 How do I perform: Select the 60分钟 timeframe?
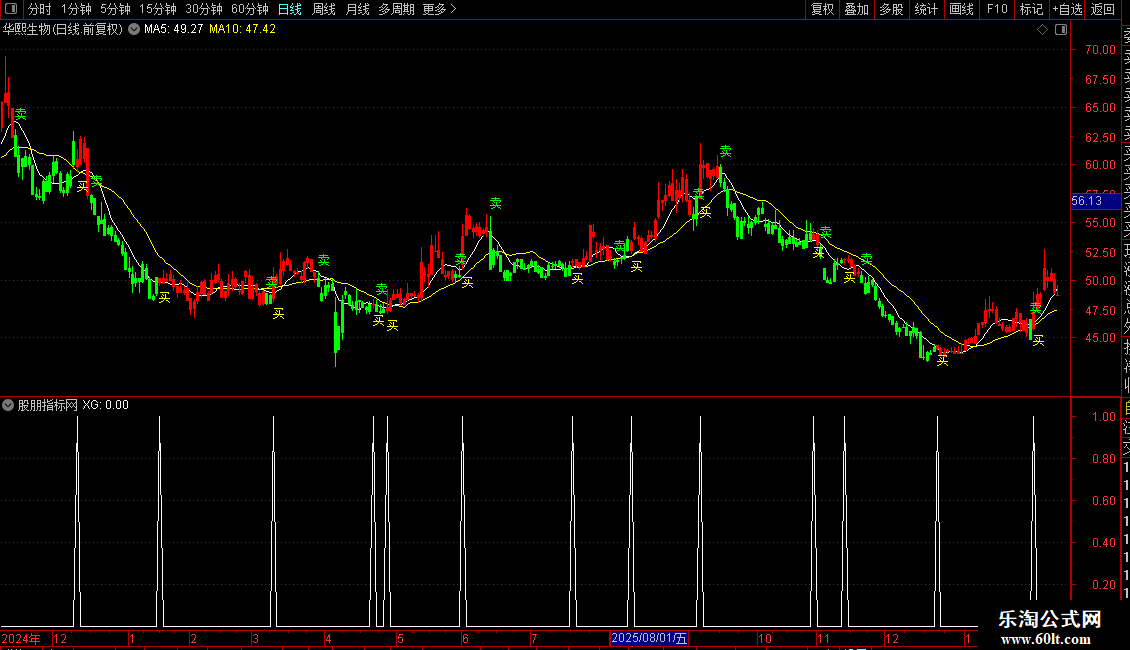pyautogui.click(x=250, y=9)
